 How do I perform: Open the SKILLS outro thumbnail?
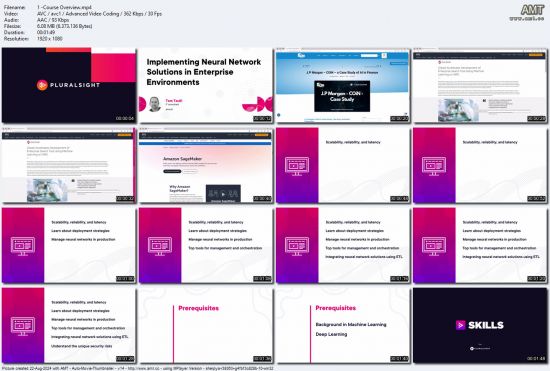click(x=480, y=325)
